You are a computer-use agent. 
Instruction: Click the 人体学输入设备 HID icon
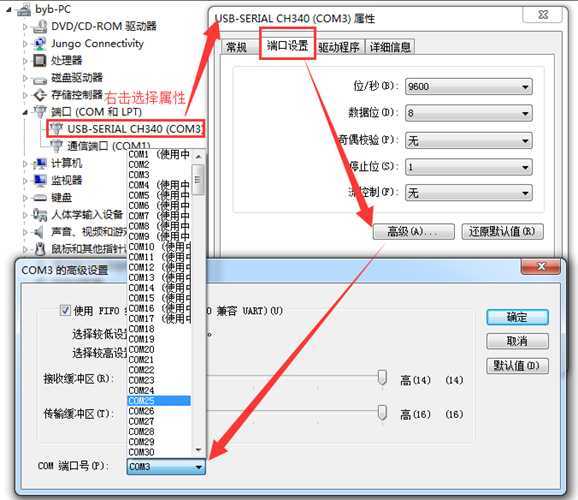pyautogui.click(x=40, y=215)
